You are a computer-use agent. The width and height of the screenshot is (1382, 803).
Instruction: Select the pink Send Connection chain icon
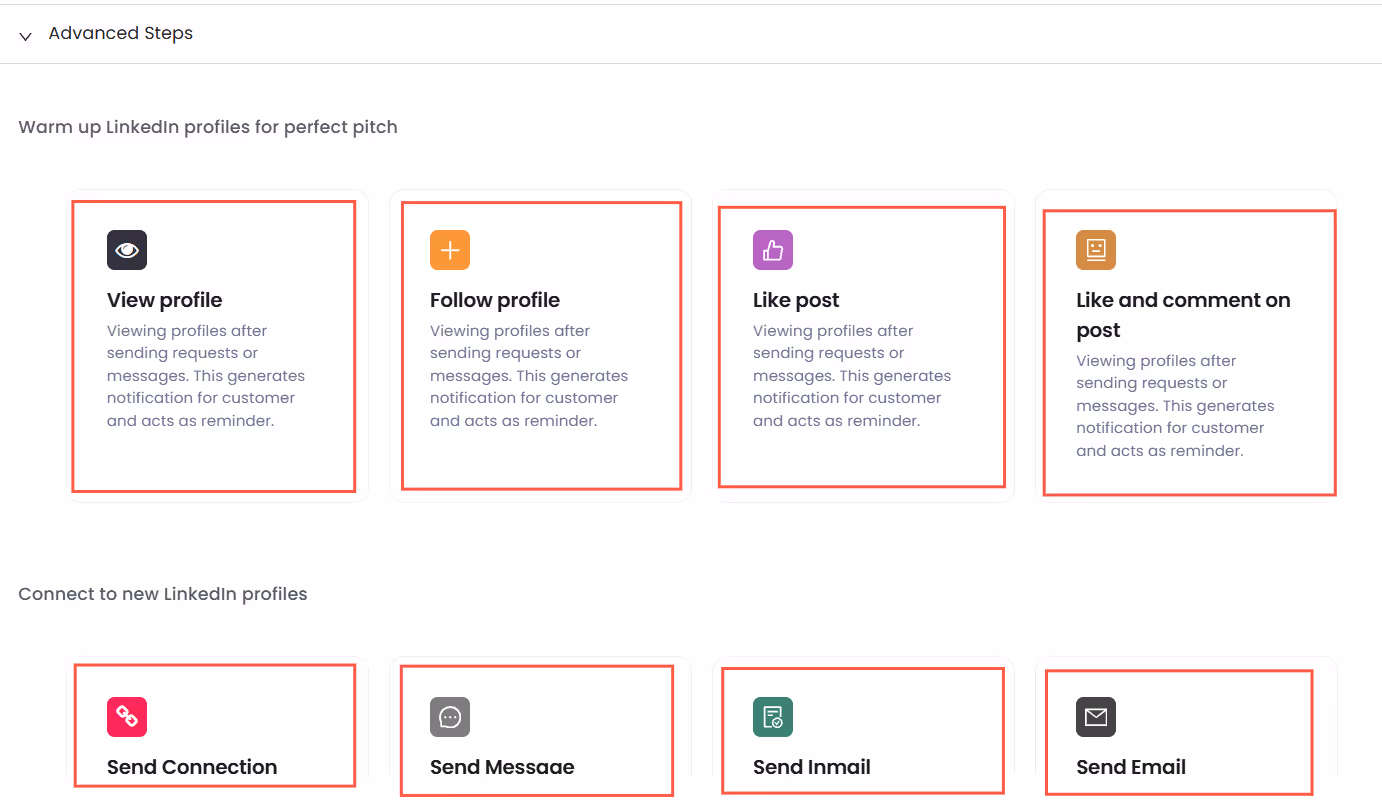tap(126, 716)
